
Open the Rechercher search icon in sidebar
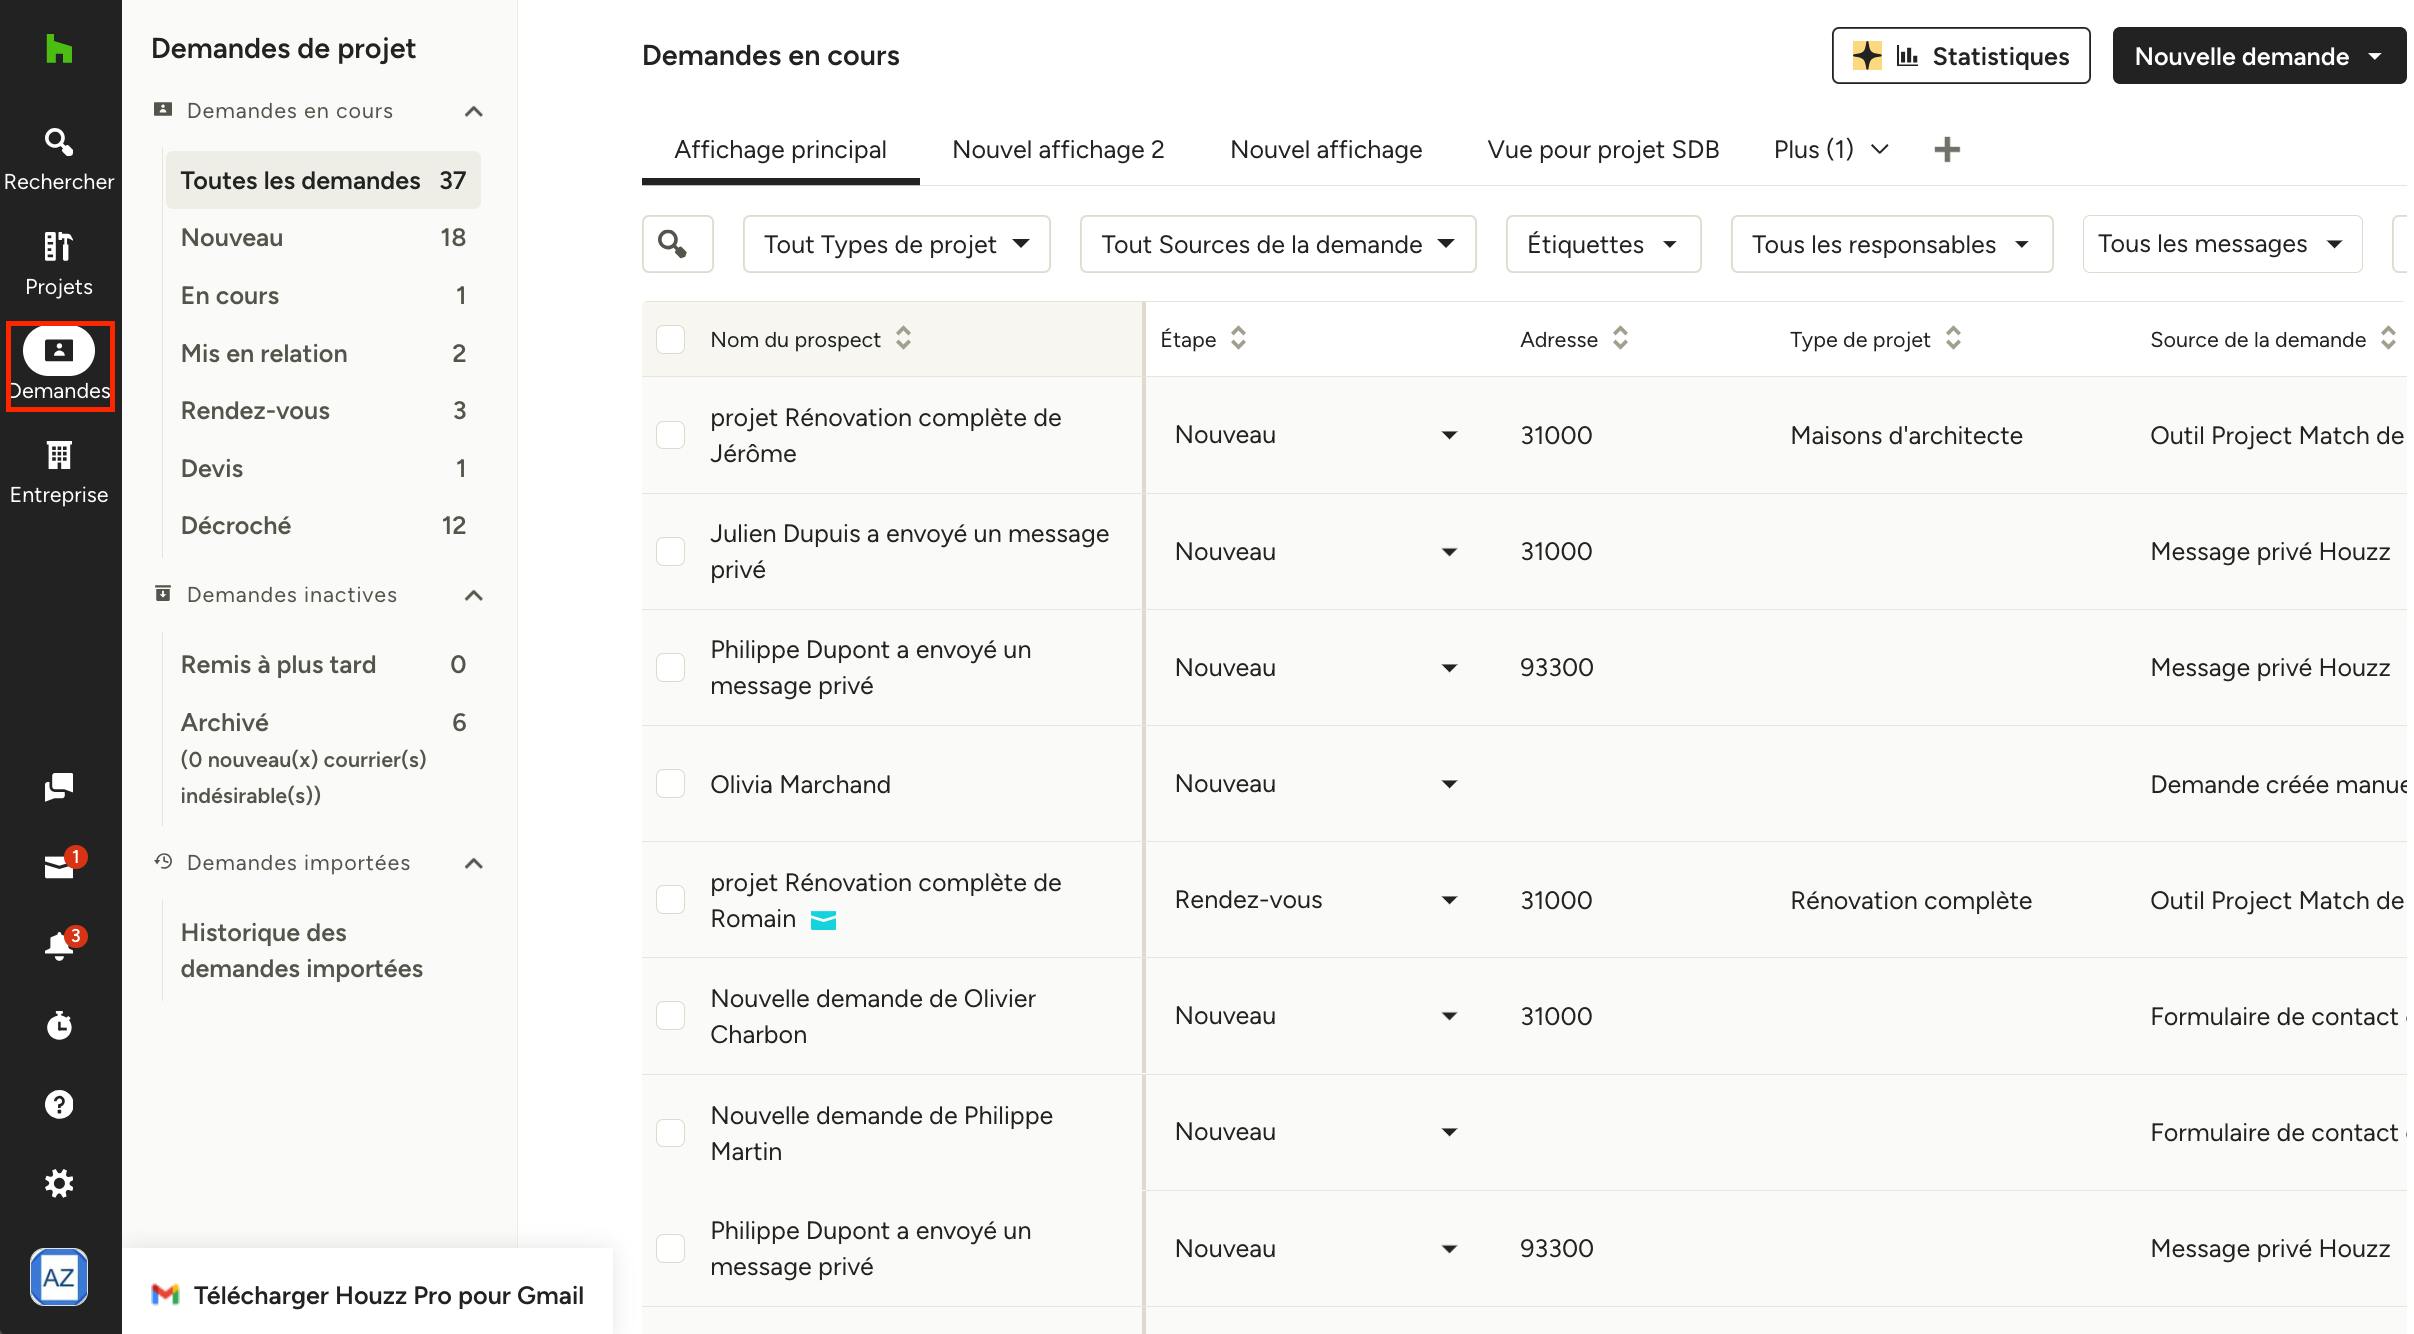[59, 159]
